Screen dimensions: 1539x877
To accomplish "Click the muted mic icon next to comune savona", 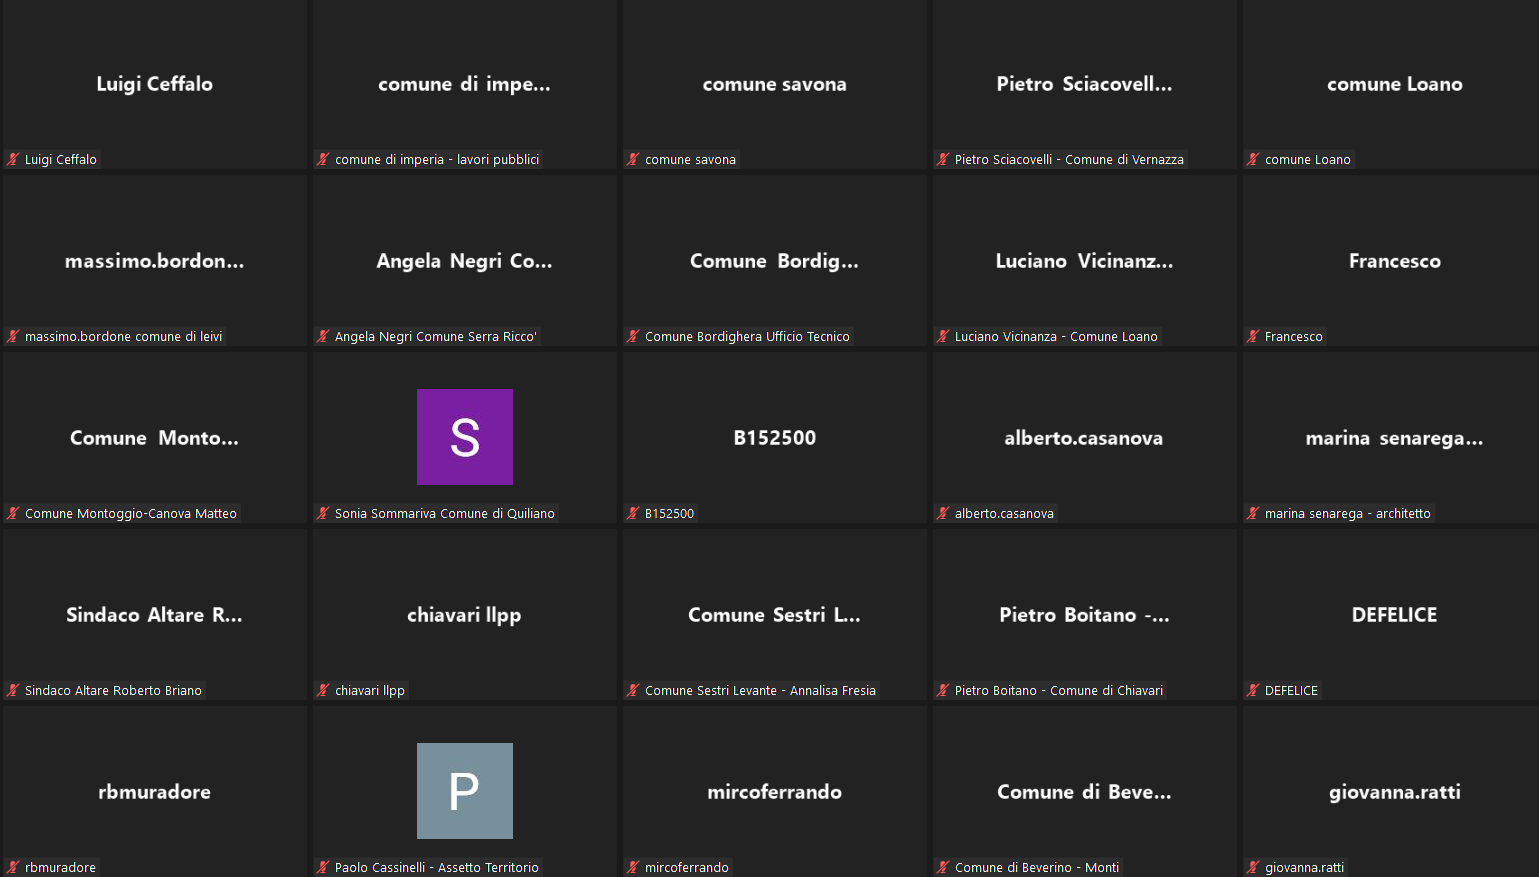I will 633,159.
